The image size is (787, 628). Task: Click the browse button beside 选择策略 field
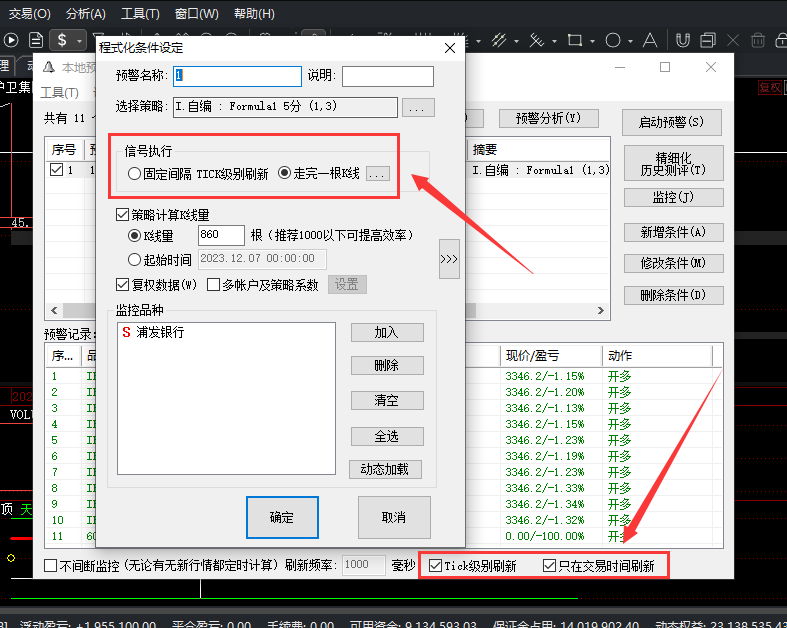point(418,107)
